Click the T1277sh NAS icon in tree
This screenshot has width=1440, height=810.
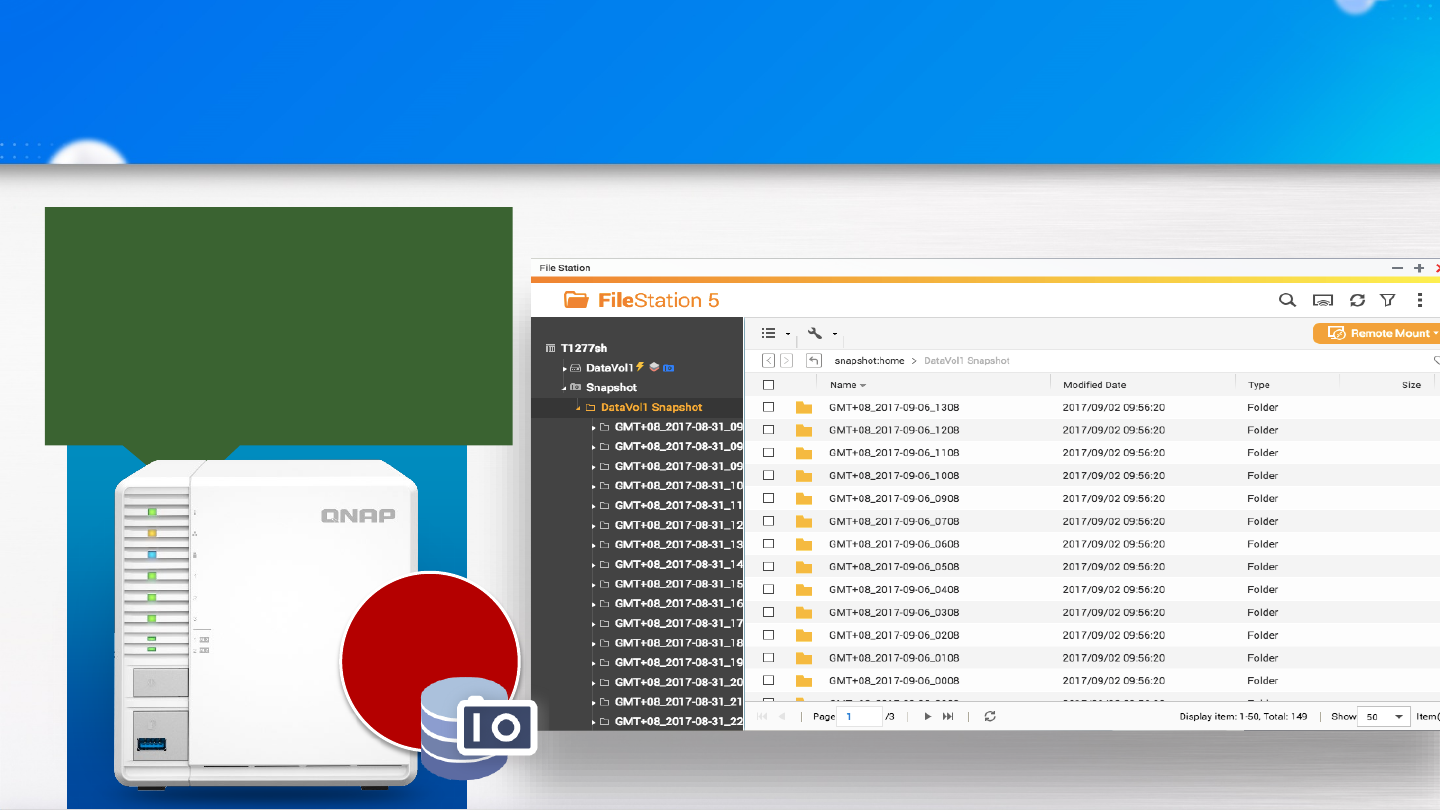click(x=550, y=348)
